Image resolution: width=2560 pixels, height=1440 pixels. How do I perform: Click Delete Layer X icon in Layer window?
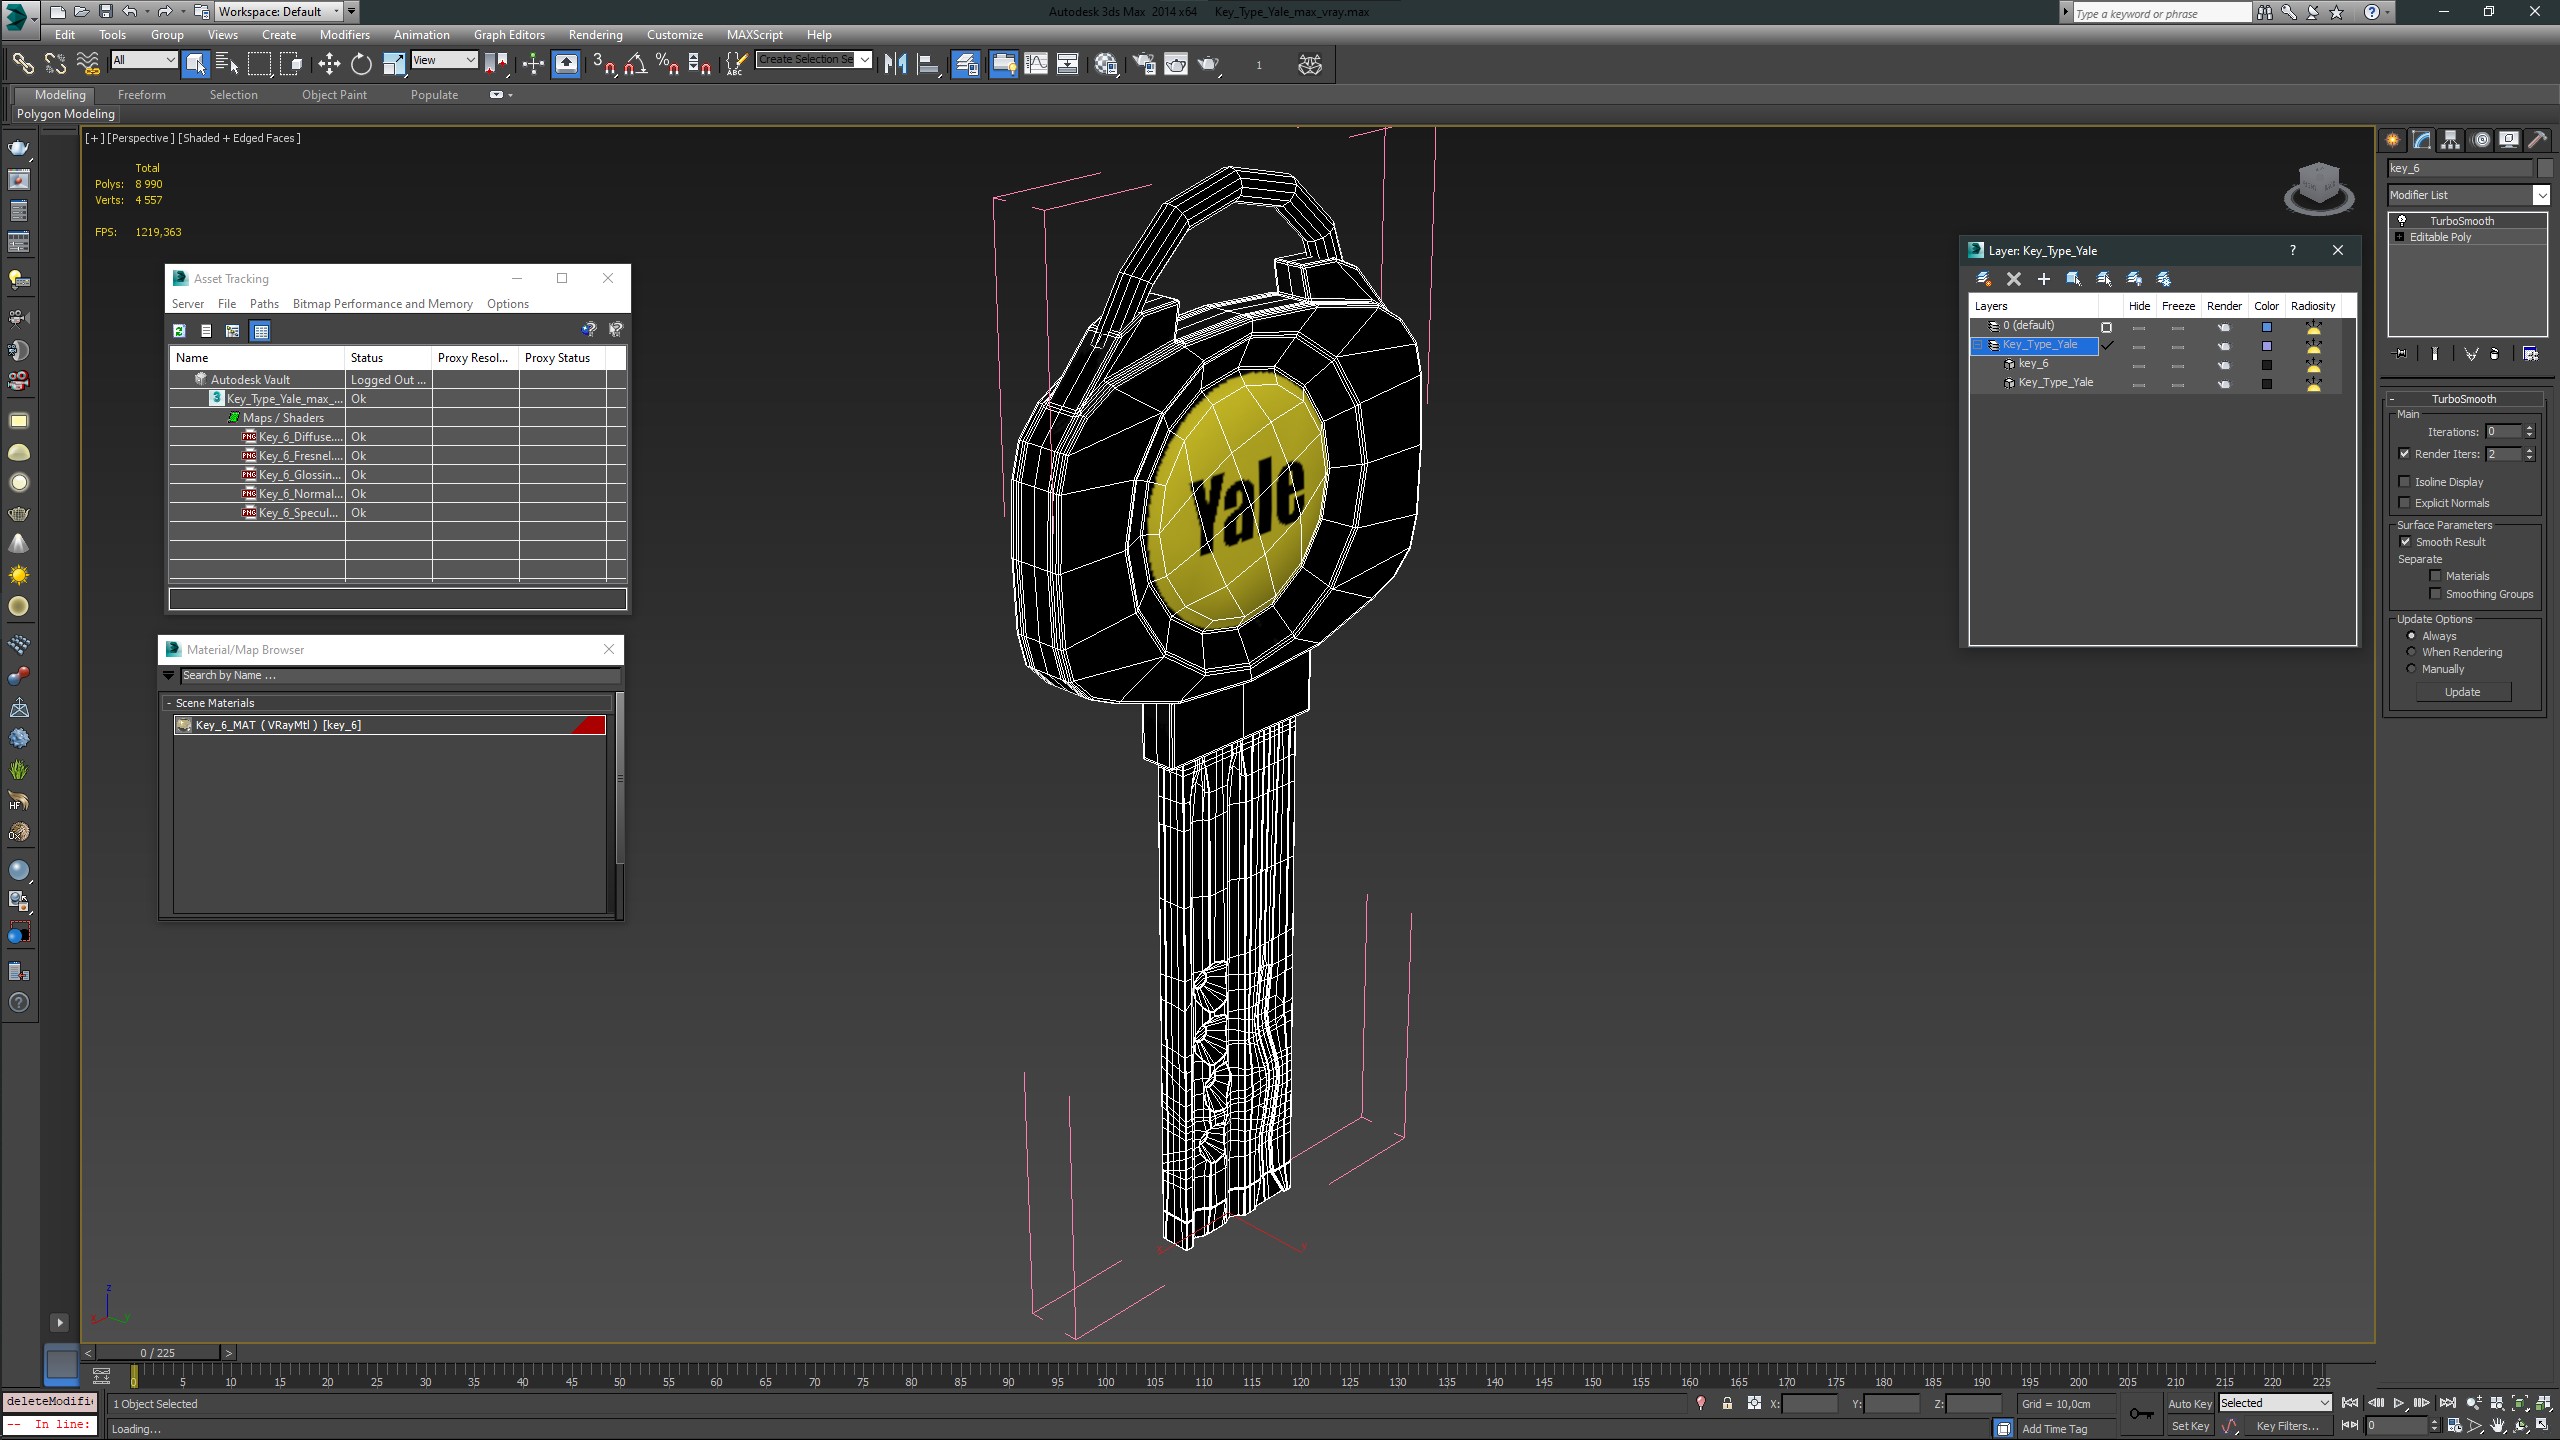pyautogui.click(x=2014, y=279)
